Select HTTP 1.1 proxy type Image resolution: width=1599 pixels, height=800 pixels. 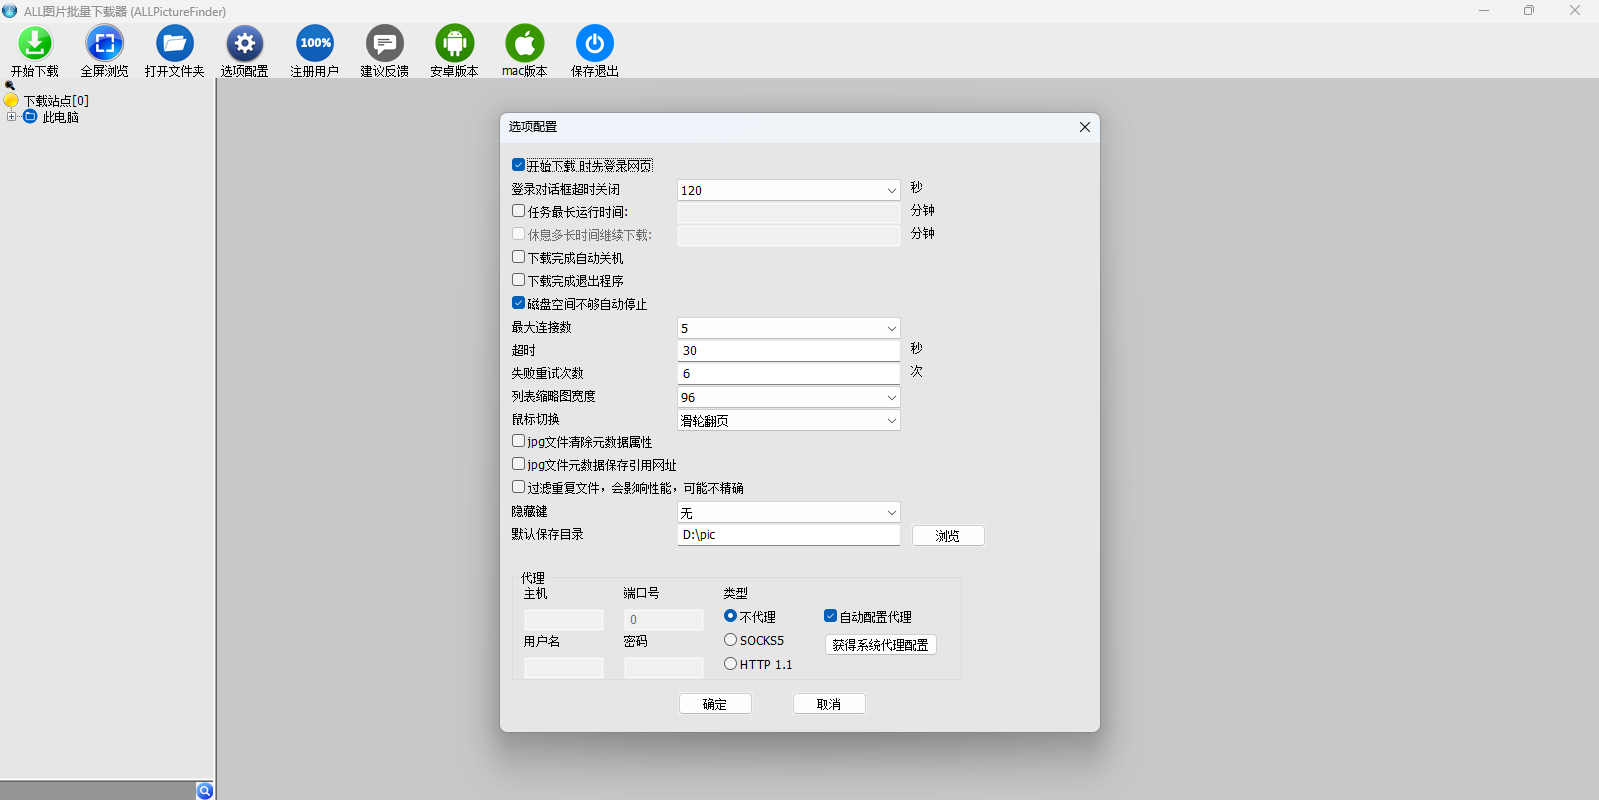pos(730,664)
